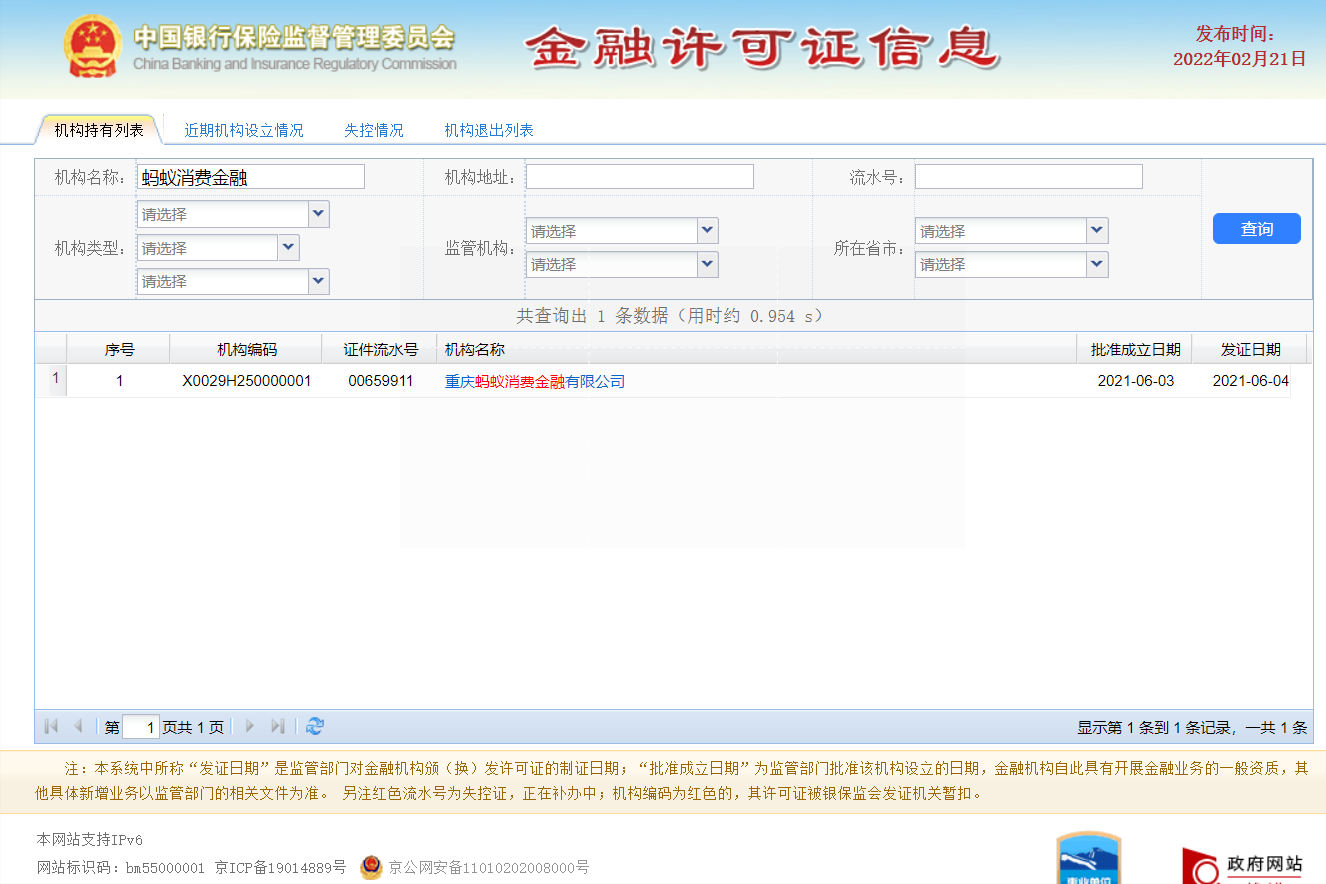
Task: Open first 机构类型 dropdown
Action: pyautogui.click(x=319, y=214)
